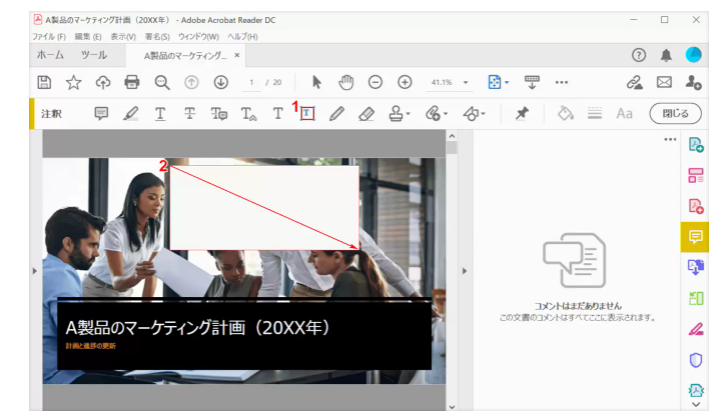Toggle the pin to keep tool selected

[521, 114]
